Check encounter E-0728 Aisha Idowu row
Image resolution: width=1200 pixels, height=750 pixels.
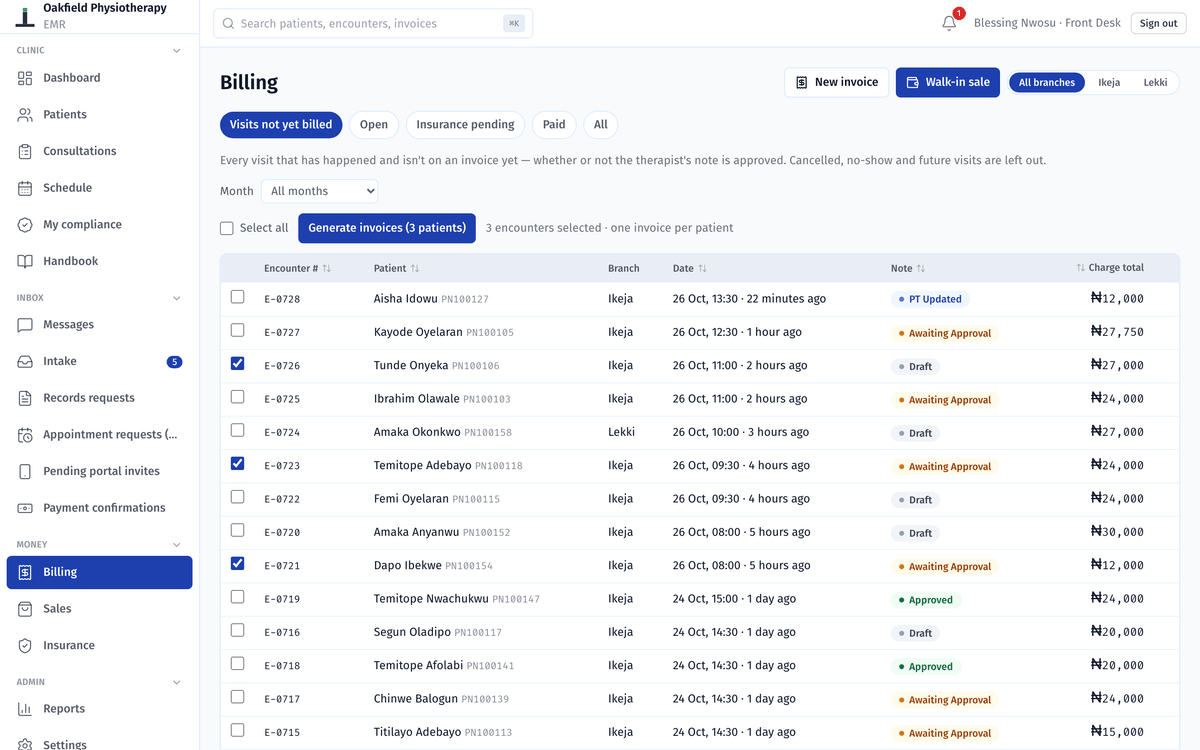coord(237,297)
